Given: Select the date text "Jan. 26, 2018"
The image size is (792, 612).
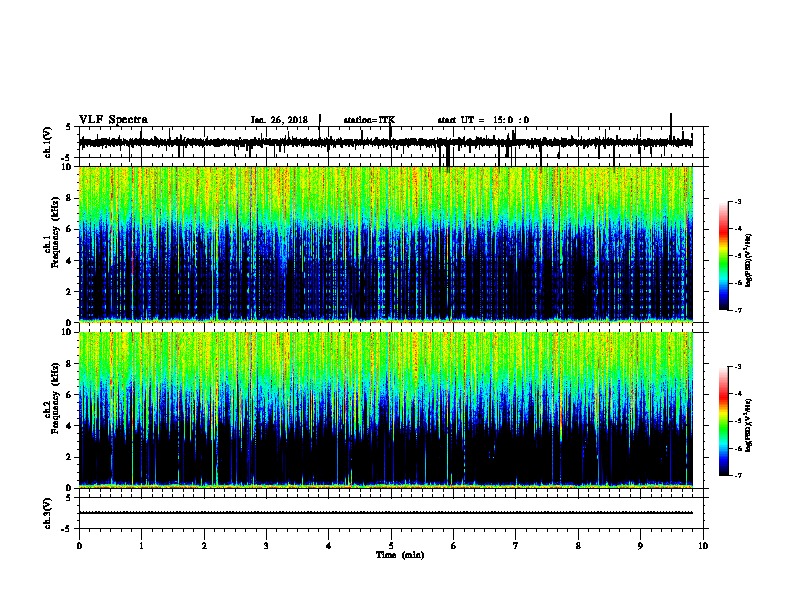Looking at the screenshot, I should pyautogui.click(x=279, y=120).
